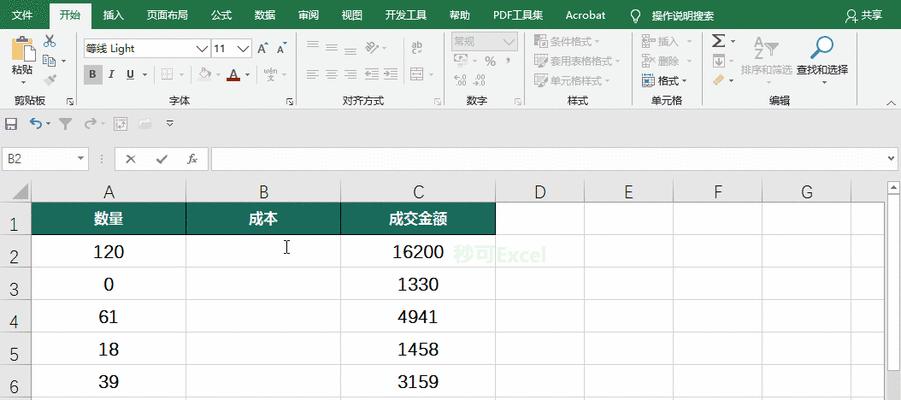
Task: Click the 操作说明搜索 search box
Action: click(682, 16)
